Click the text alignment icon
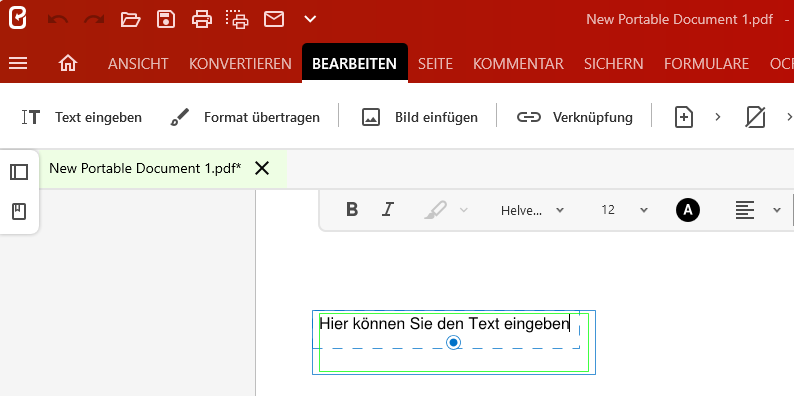This screenshot has height=396, width=794. (x=745, y=210)
